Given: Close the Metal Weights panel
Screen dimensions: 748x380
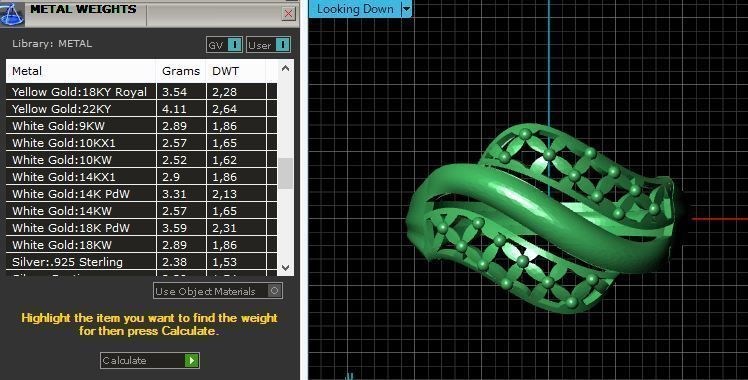Looking at the screenshot, I should [x=289, y=13].
